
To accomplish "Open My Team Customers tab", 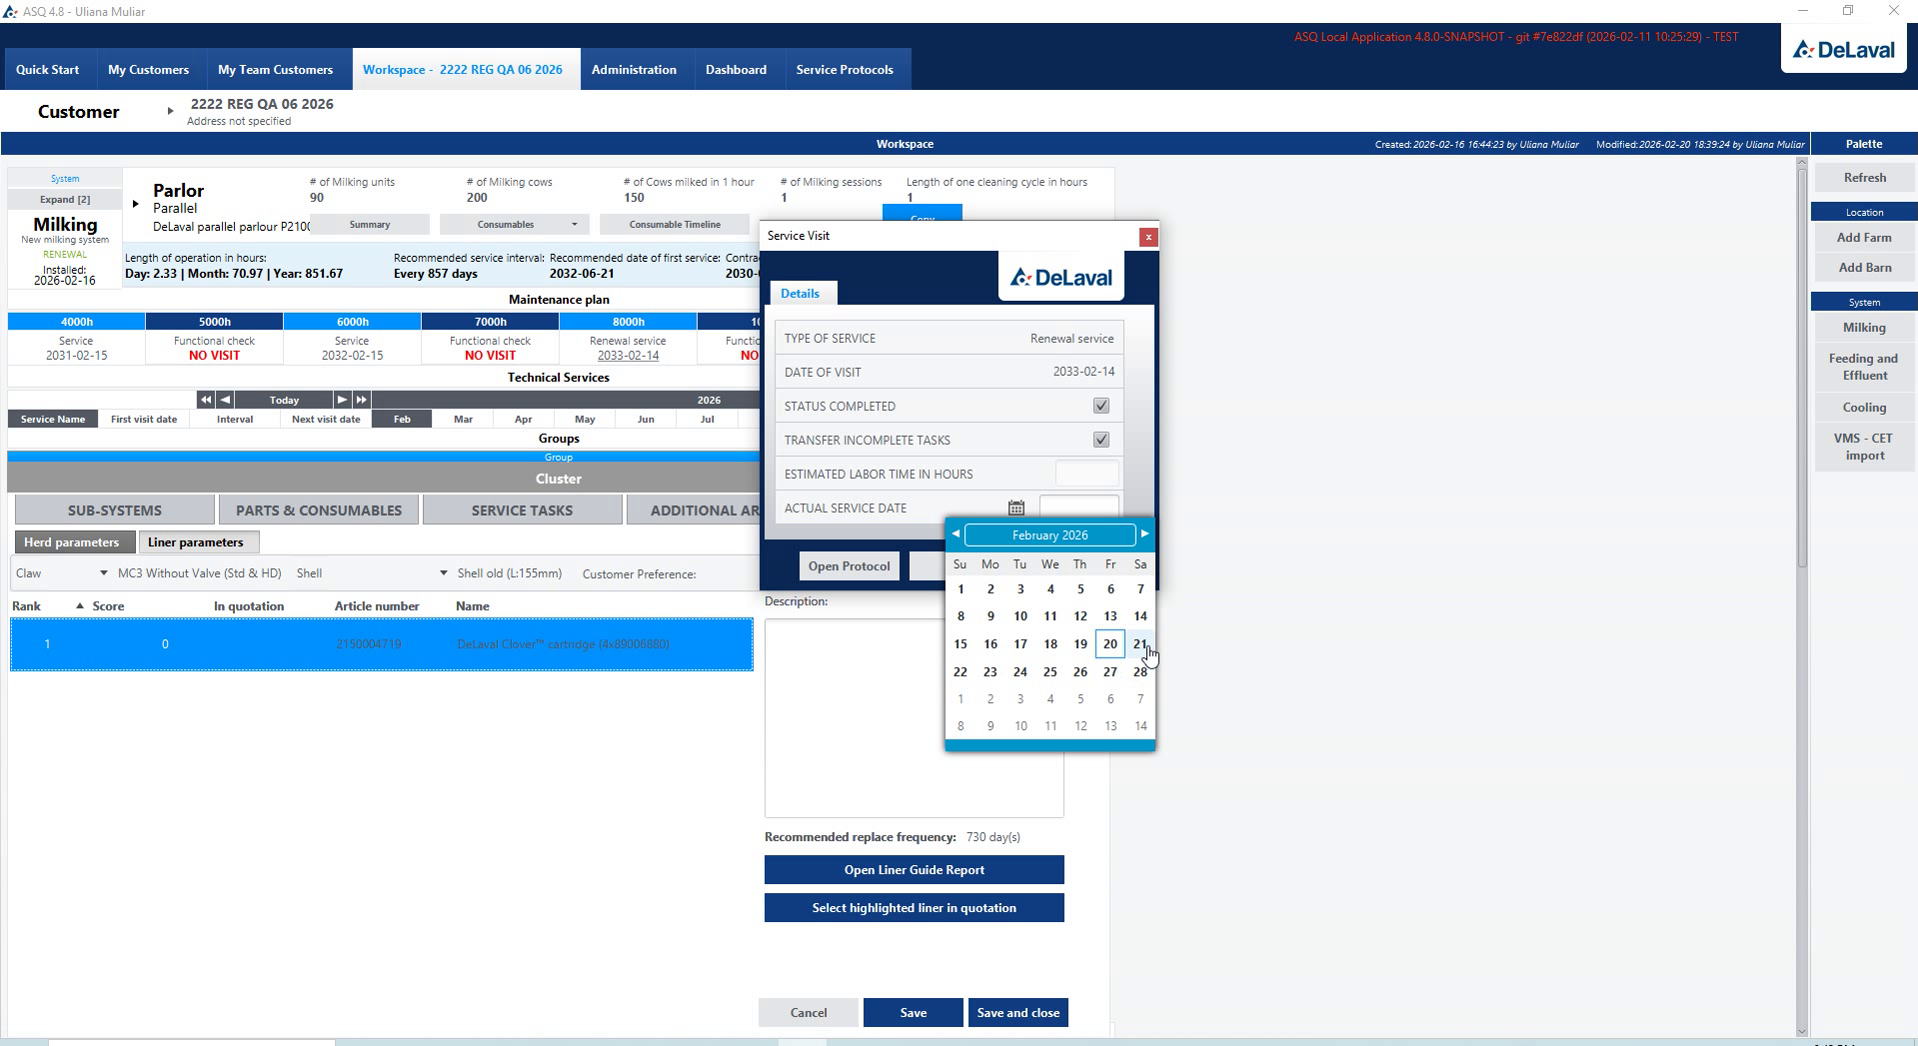I will tap(275, 70).
